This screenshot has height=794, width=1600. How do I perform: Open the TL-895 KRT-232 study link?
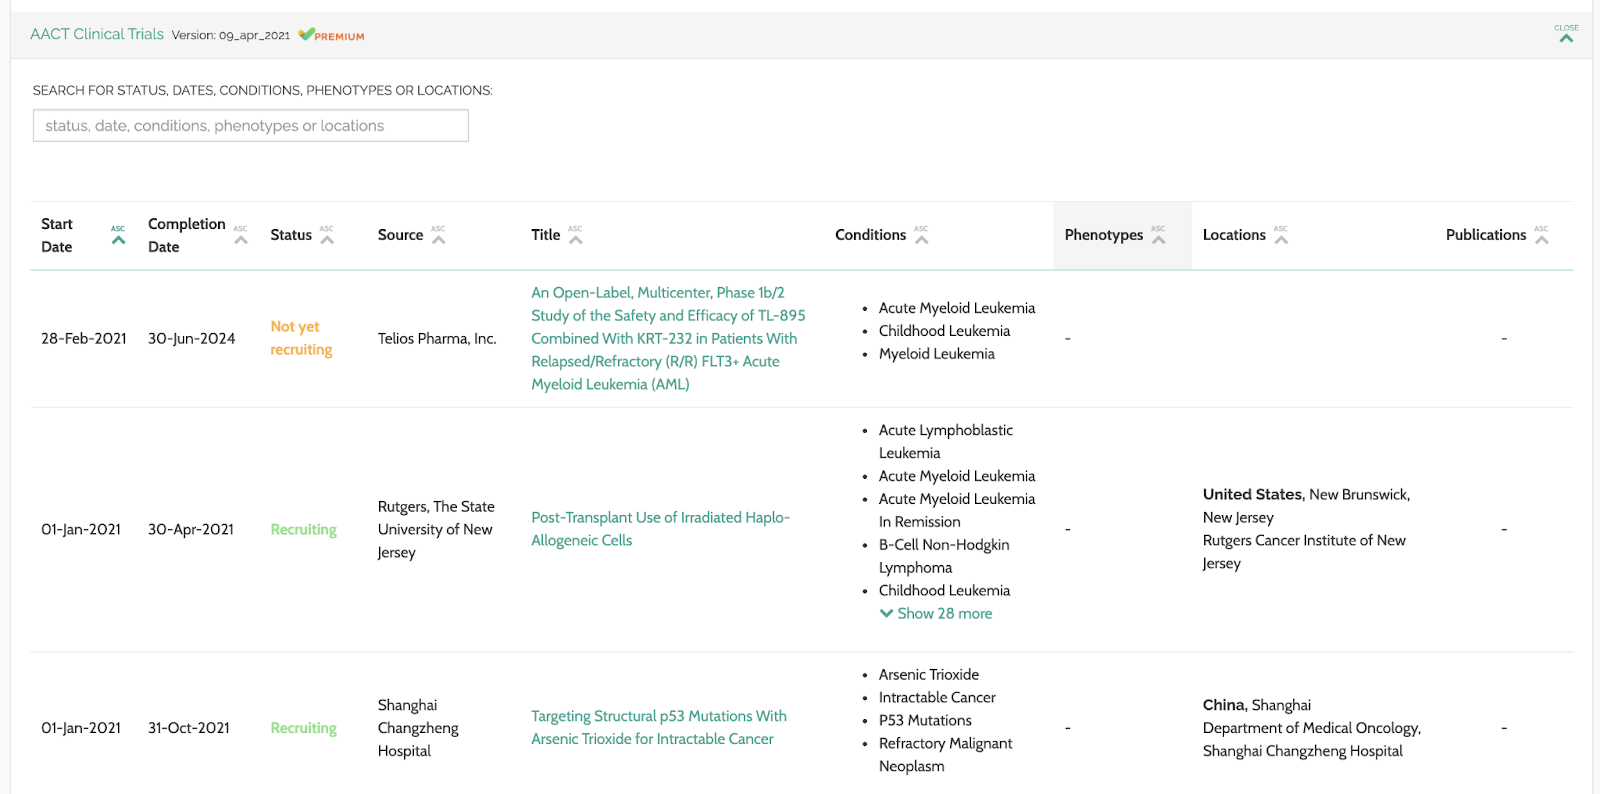click(667, 338)
